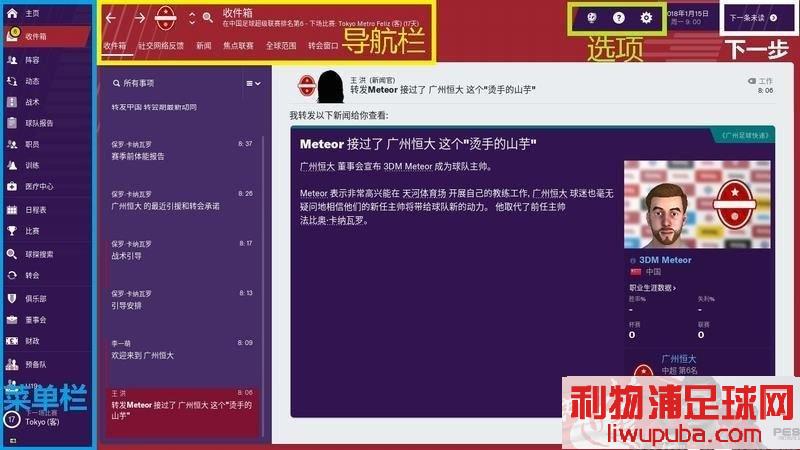This screenshot has width=800, height=450.
Task: Open the 欢迎来到 广州恒大 message
Action: (x=182, y=349)
